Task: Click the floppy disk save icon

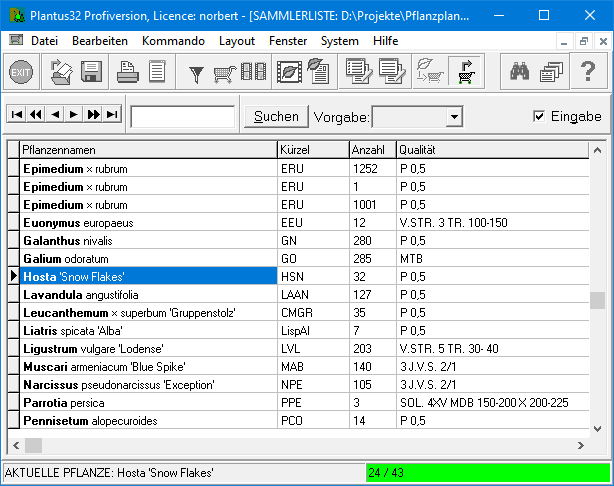Action: (92, 72)
